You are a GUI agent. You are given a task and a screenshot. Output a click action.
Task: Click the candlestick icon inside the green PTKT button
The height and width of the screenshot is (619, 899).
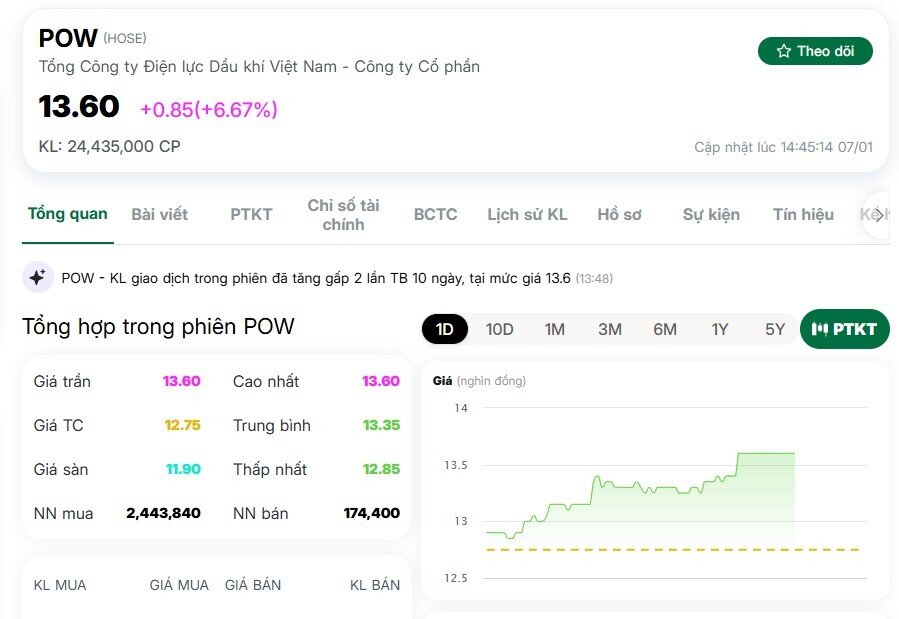coord(818,328)
